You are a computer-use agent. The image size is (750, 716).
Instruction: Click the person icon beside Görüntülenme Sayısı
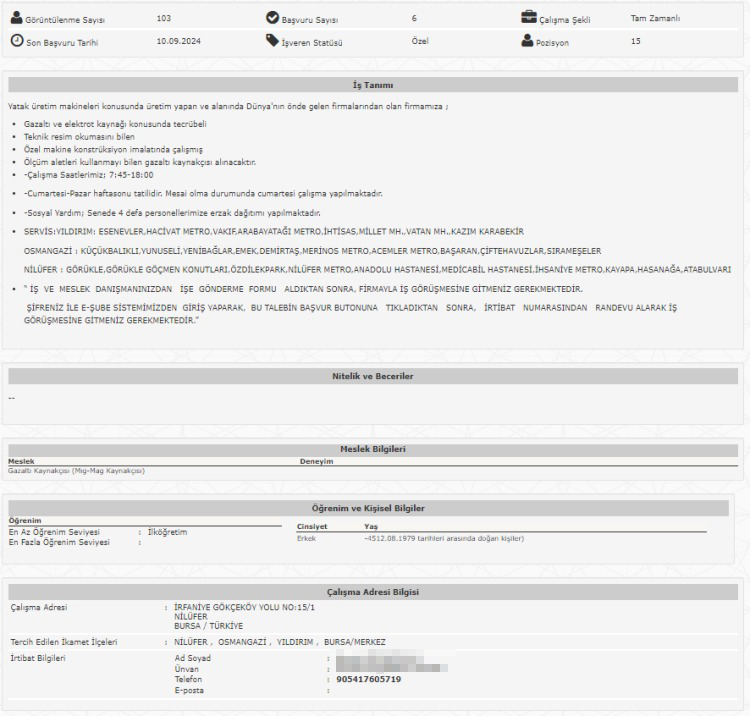pos(16,18)
